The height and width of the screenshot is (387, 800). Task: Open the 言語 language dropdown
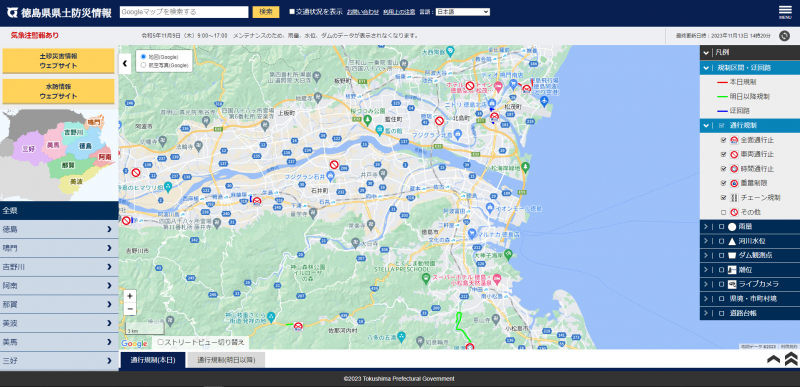(463, 12)
